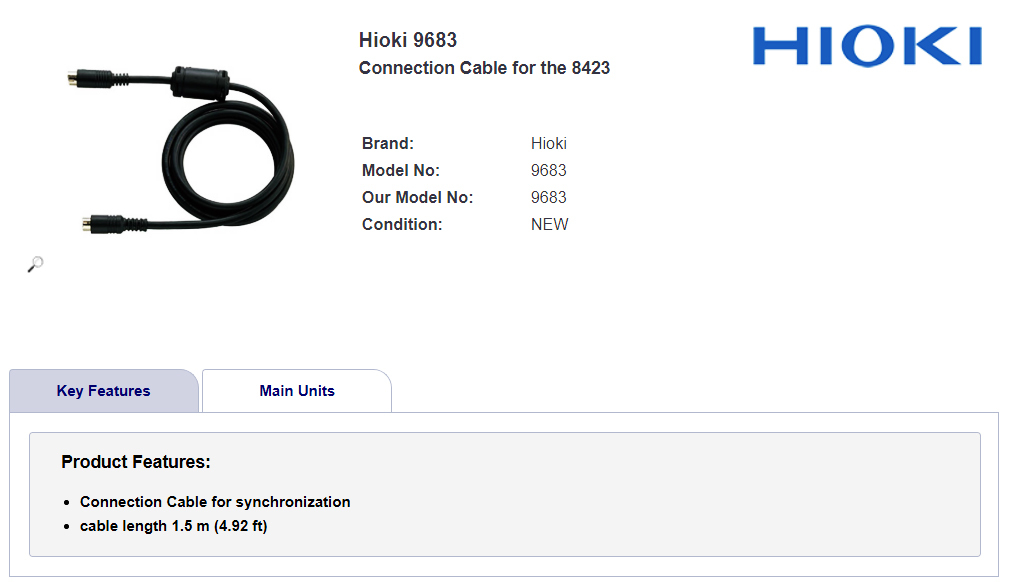
Task: Open the Key Features tab
Action: coord(104,391)
